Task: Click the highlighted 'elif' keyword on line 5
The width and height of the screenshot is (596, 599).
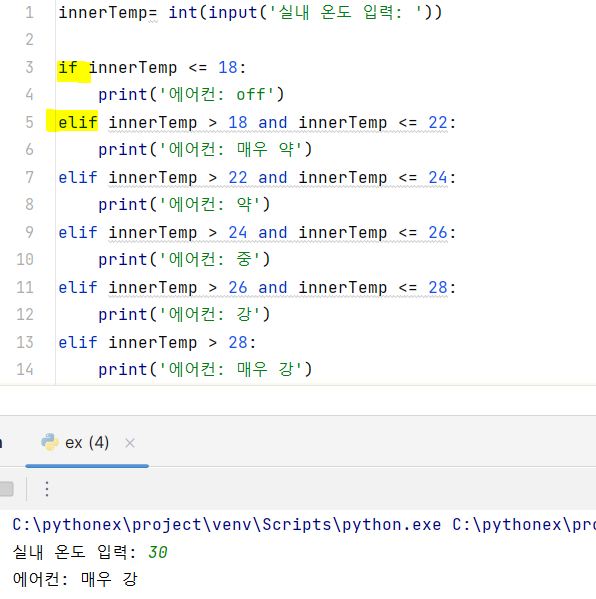Action: tap(78, 123)
